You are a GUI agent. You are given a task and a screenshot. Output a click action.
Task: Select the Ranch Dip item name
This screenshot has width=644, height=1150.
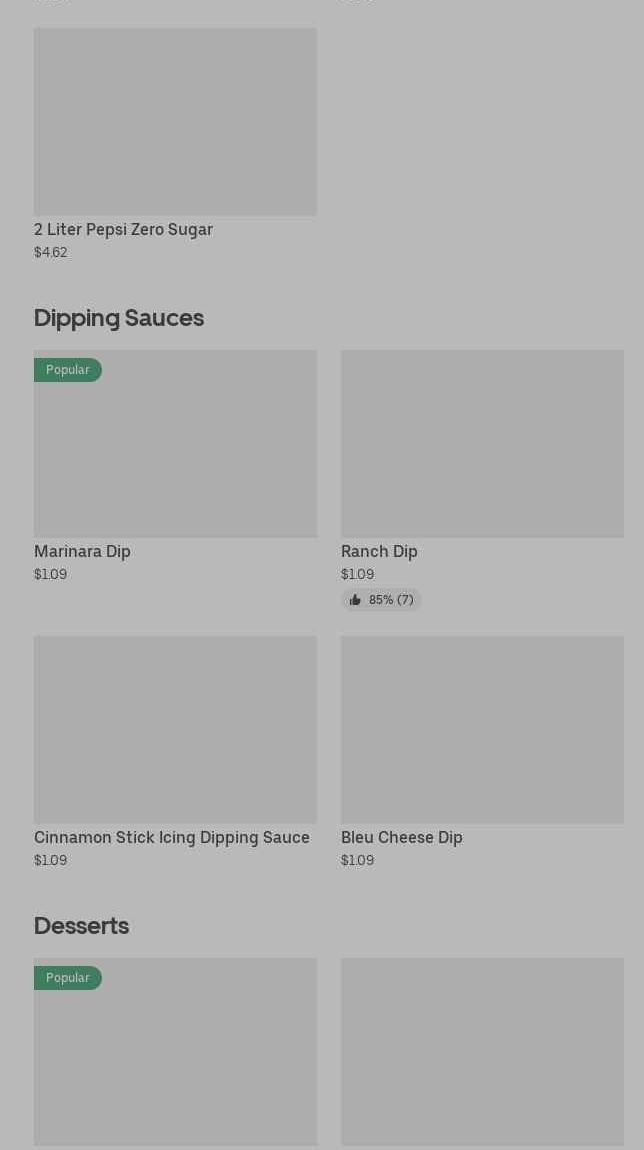pos(379,552)
